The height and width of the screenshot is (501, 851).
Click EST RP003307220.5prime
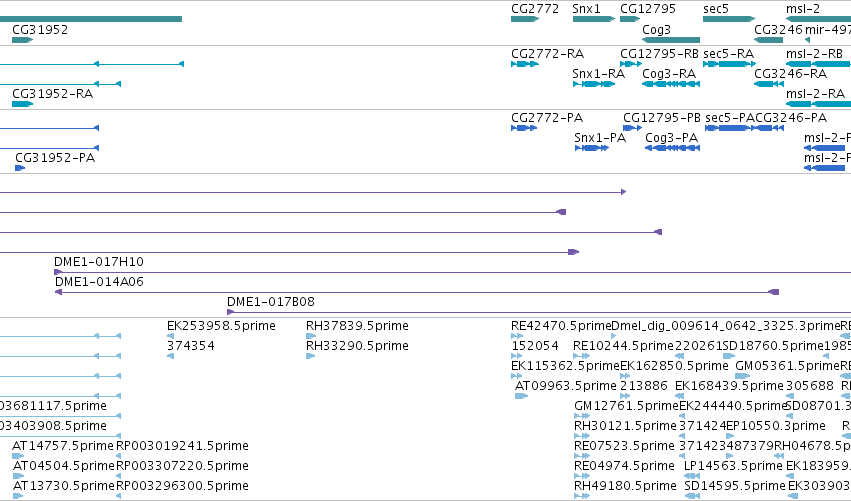pos(182,466)
